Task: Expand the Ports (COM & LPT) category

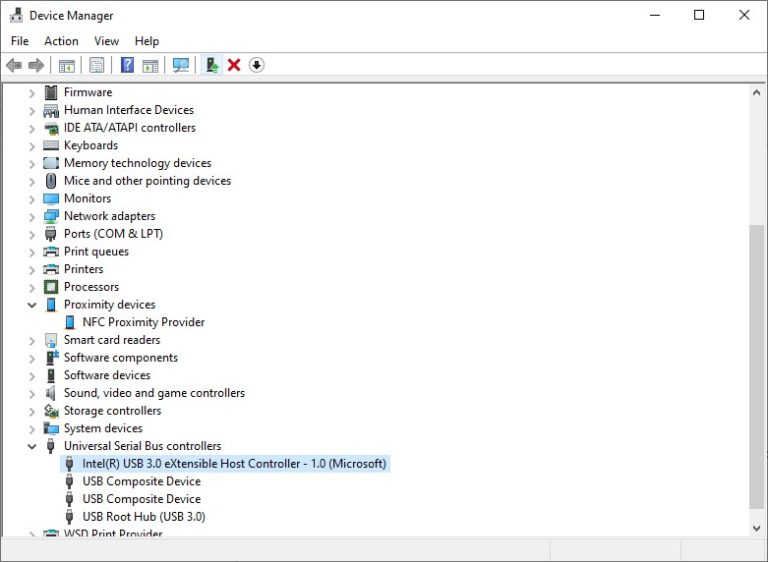Action: pyautogui.click(x=32, y=234)
